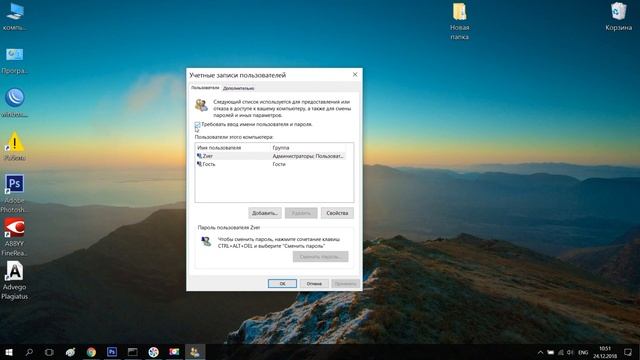
Task: Select the Гость user row
Action: click(x=270, y=164)
